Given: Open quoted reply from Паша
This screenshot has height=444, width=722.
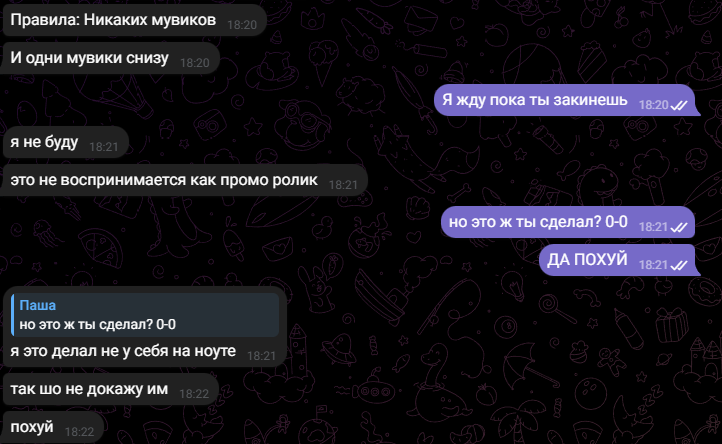Looking at the screenshot, I should 145,315.
